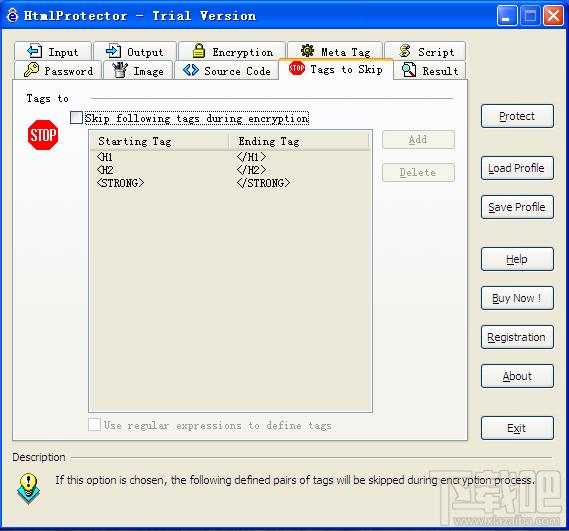Screen dimensions: 569x531
Task: Click the Result magnifier icon
Action: pyautogui.click(x=409, y=70)
